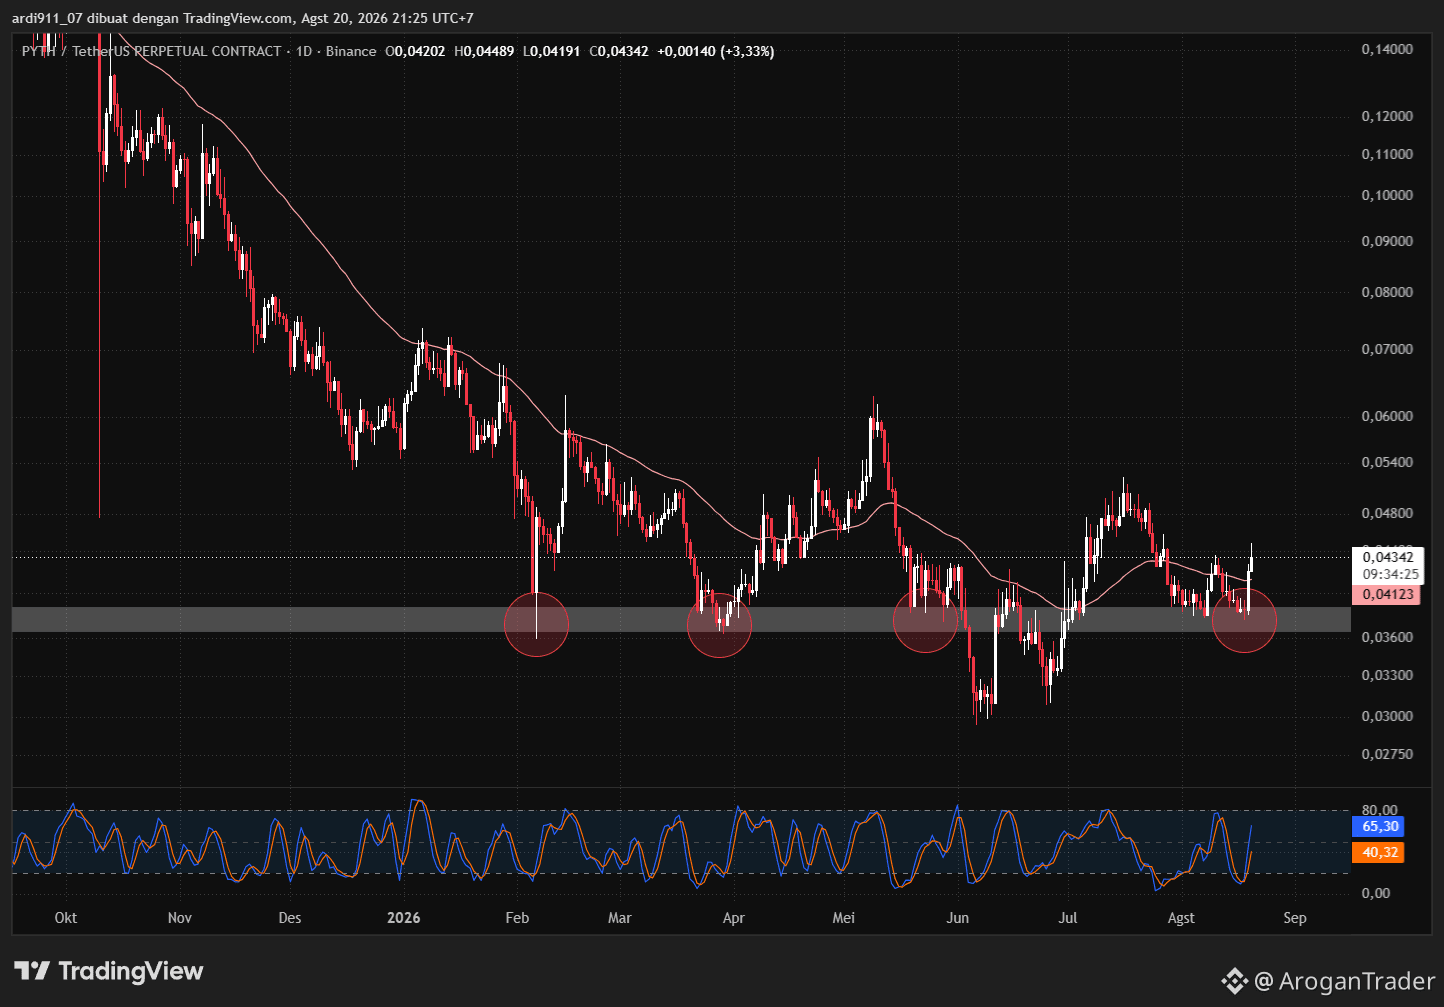
Task: Click the 0,14000 price axis label
Action: (x=1388, y=49)
